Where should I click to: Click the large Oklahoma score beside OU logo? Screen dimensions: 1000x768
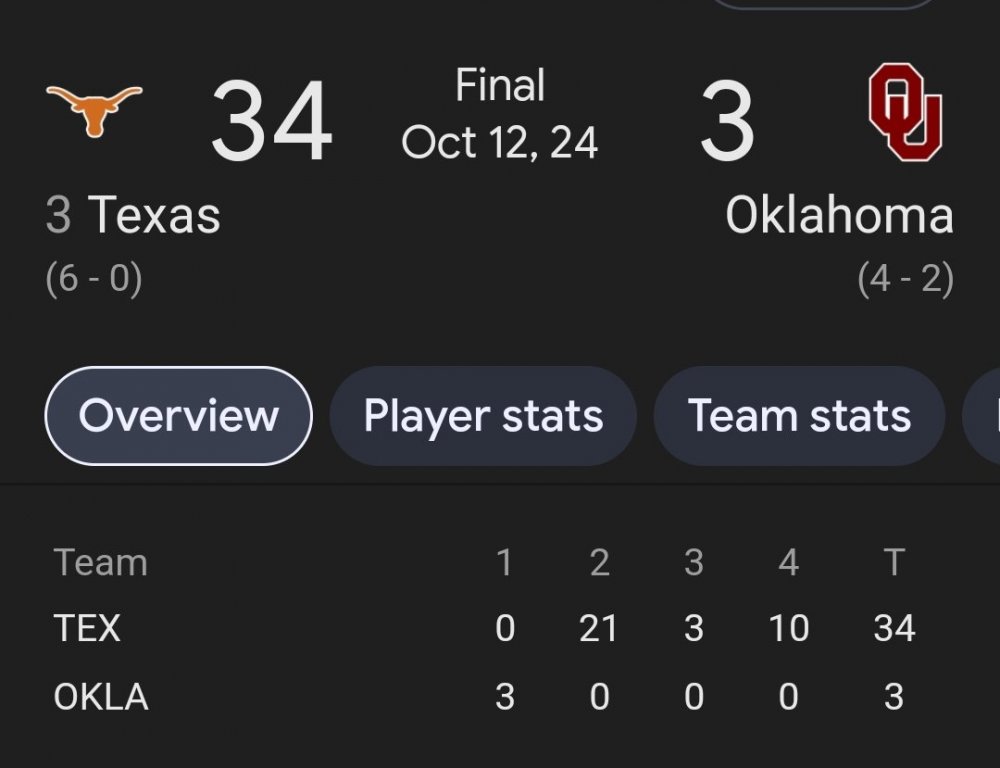click(727, 122)
